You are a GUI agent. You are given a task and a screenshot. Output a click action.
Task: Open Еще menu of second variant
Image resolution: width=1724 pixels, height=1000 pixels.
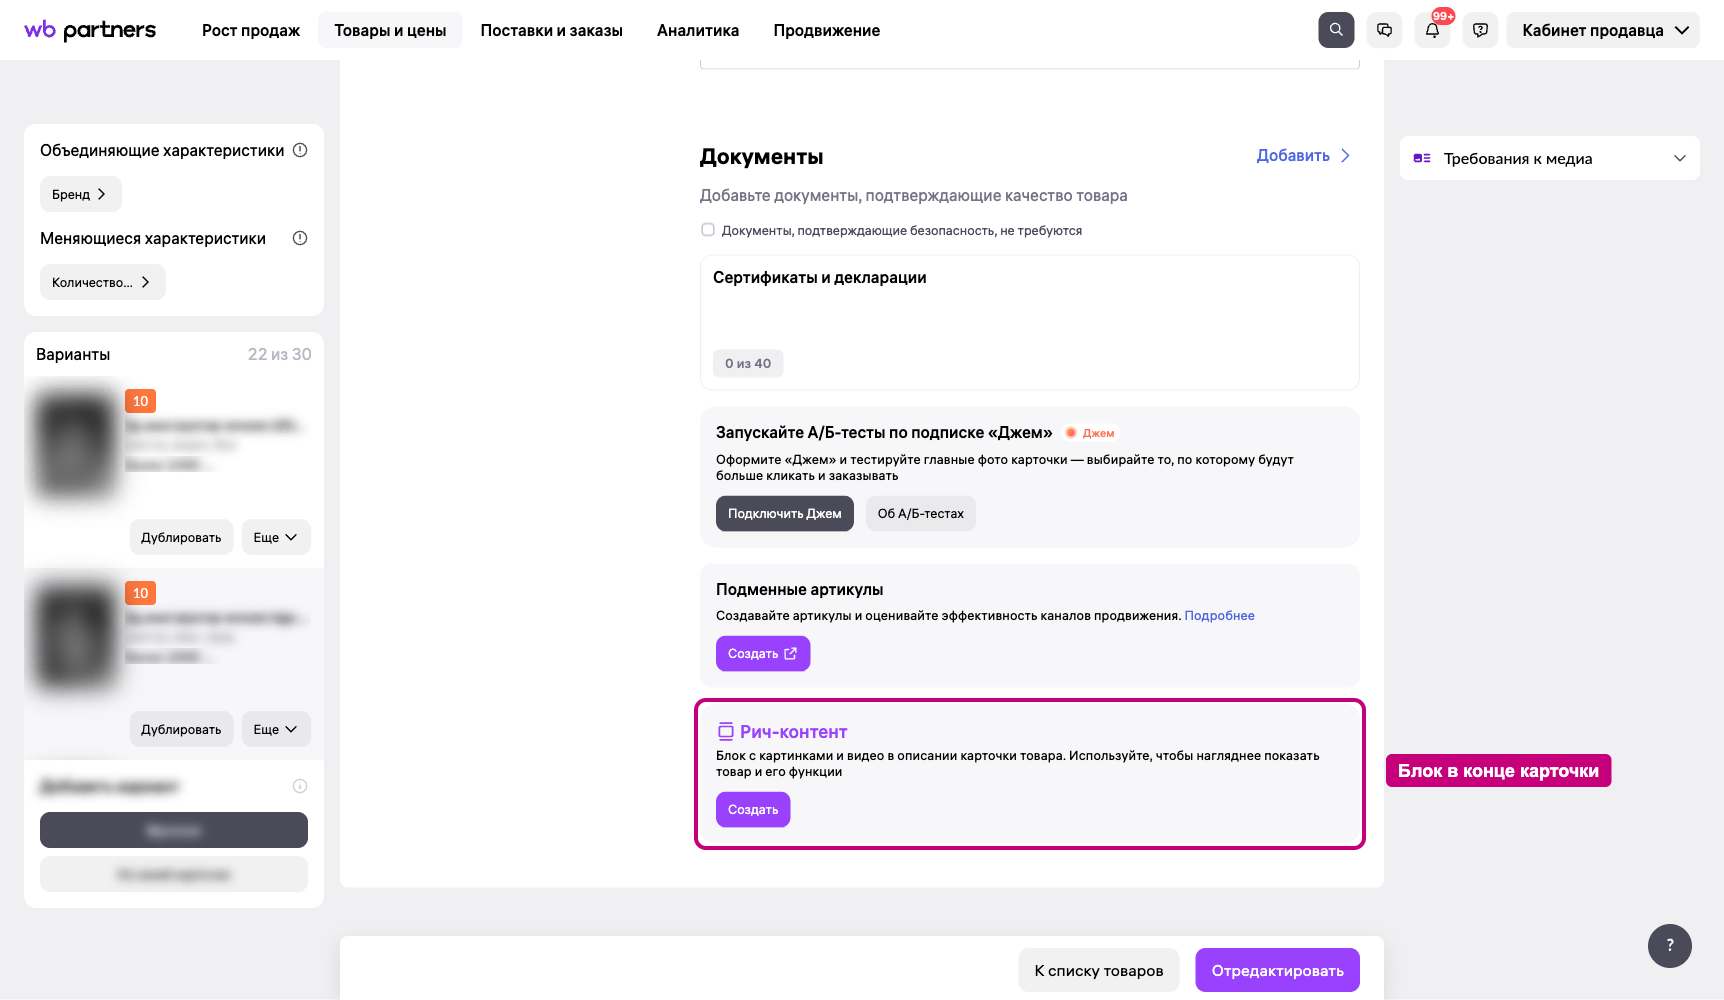click(x=275, y=729)
